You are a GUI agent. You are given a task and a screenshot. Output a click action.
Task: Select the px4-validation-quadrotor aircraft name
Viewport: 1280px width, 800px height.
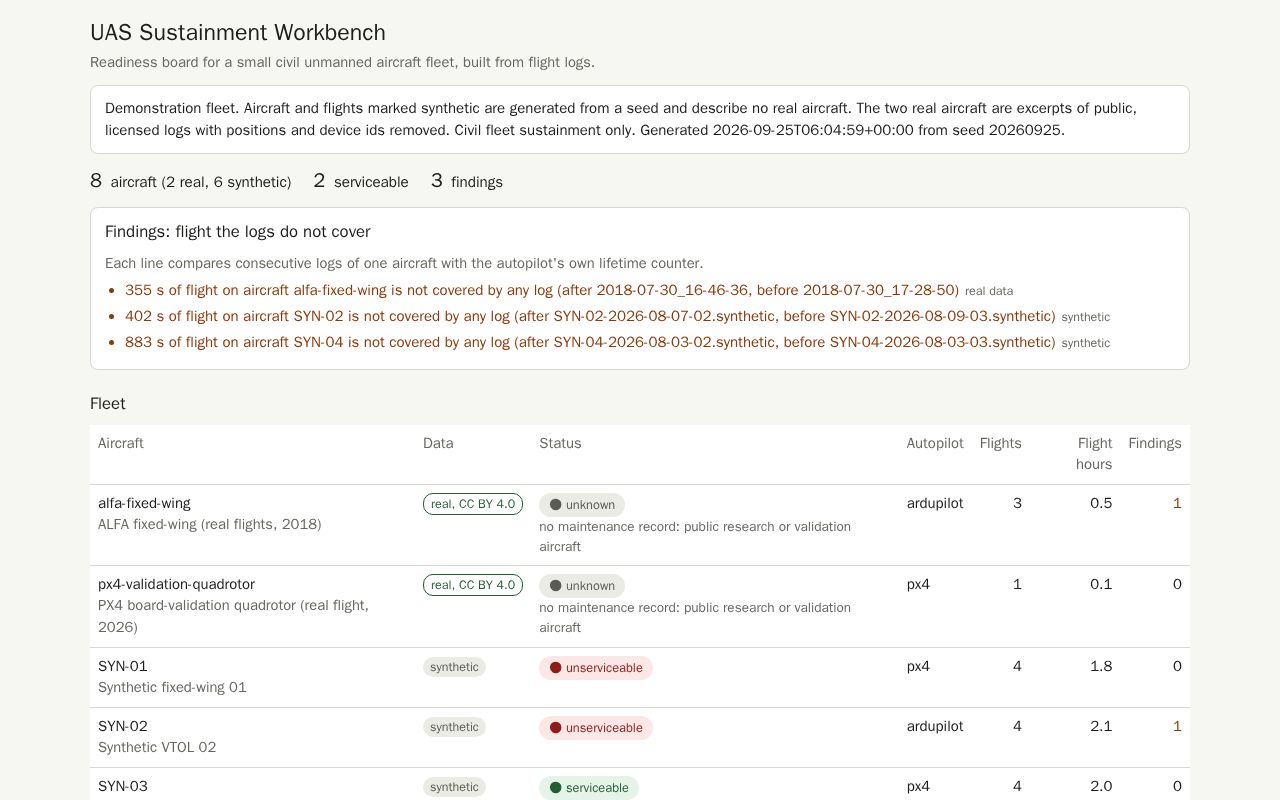pyautogui.click(x=176, y=584)
